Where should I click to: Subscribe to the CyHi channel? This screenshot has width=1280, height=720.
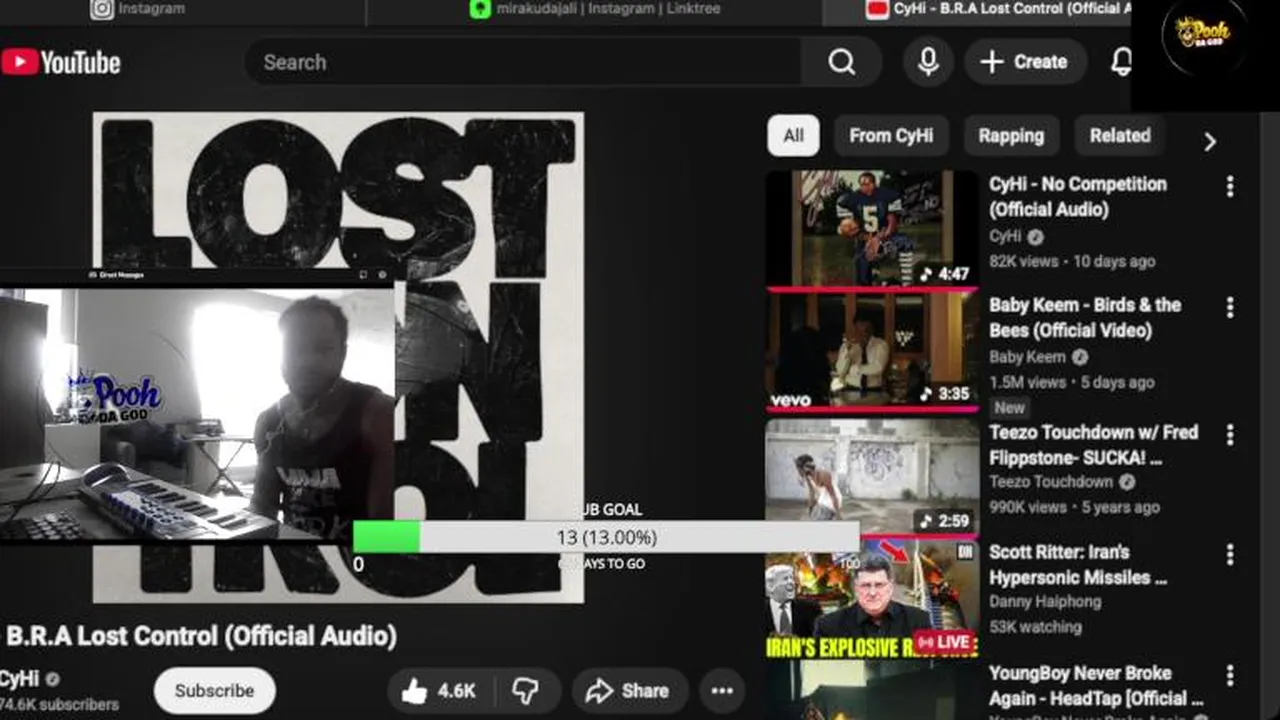(214, 691)
